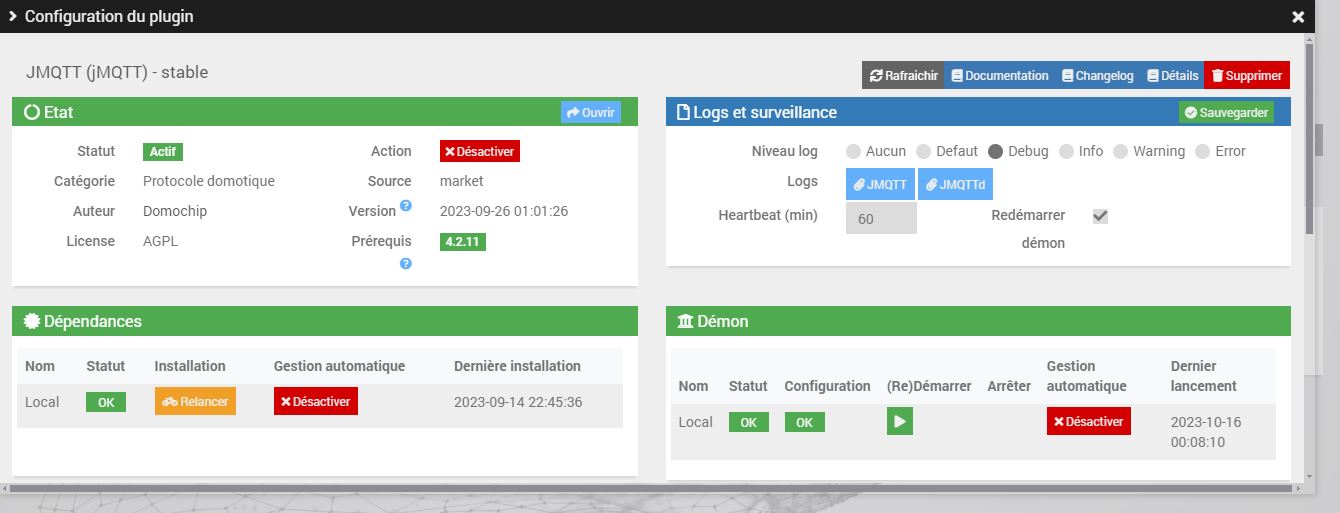Click the Actif status badge
Screen dimensions: 1340x513
163,152
